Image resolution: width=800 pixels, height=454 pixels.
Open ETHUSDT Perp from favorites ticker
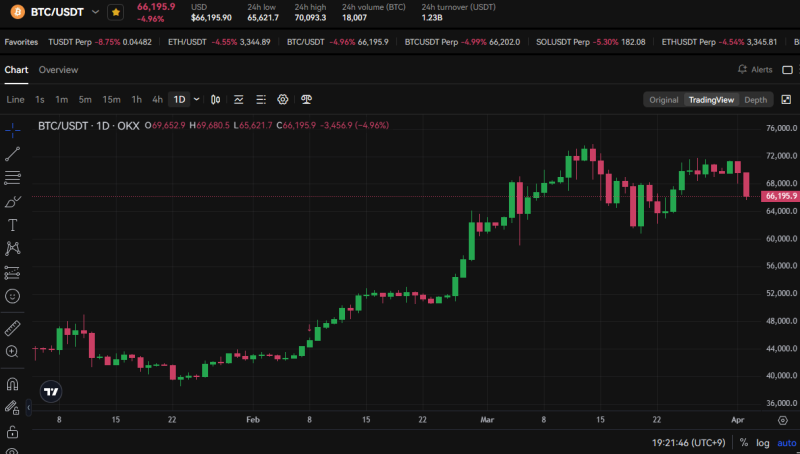[719, 42]
